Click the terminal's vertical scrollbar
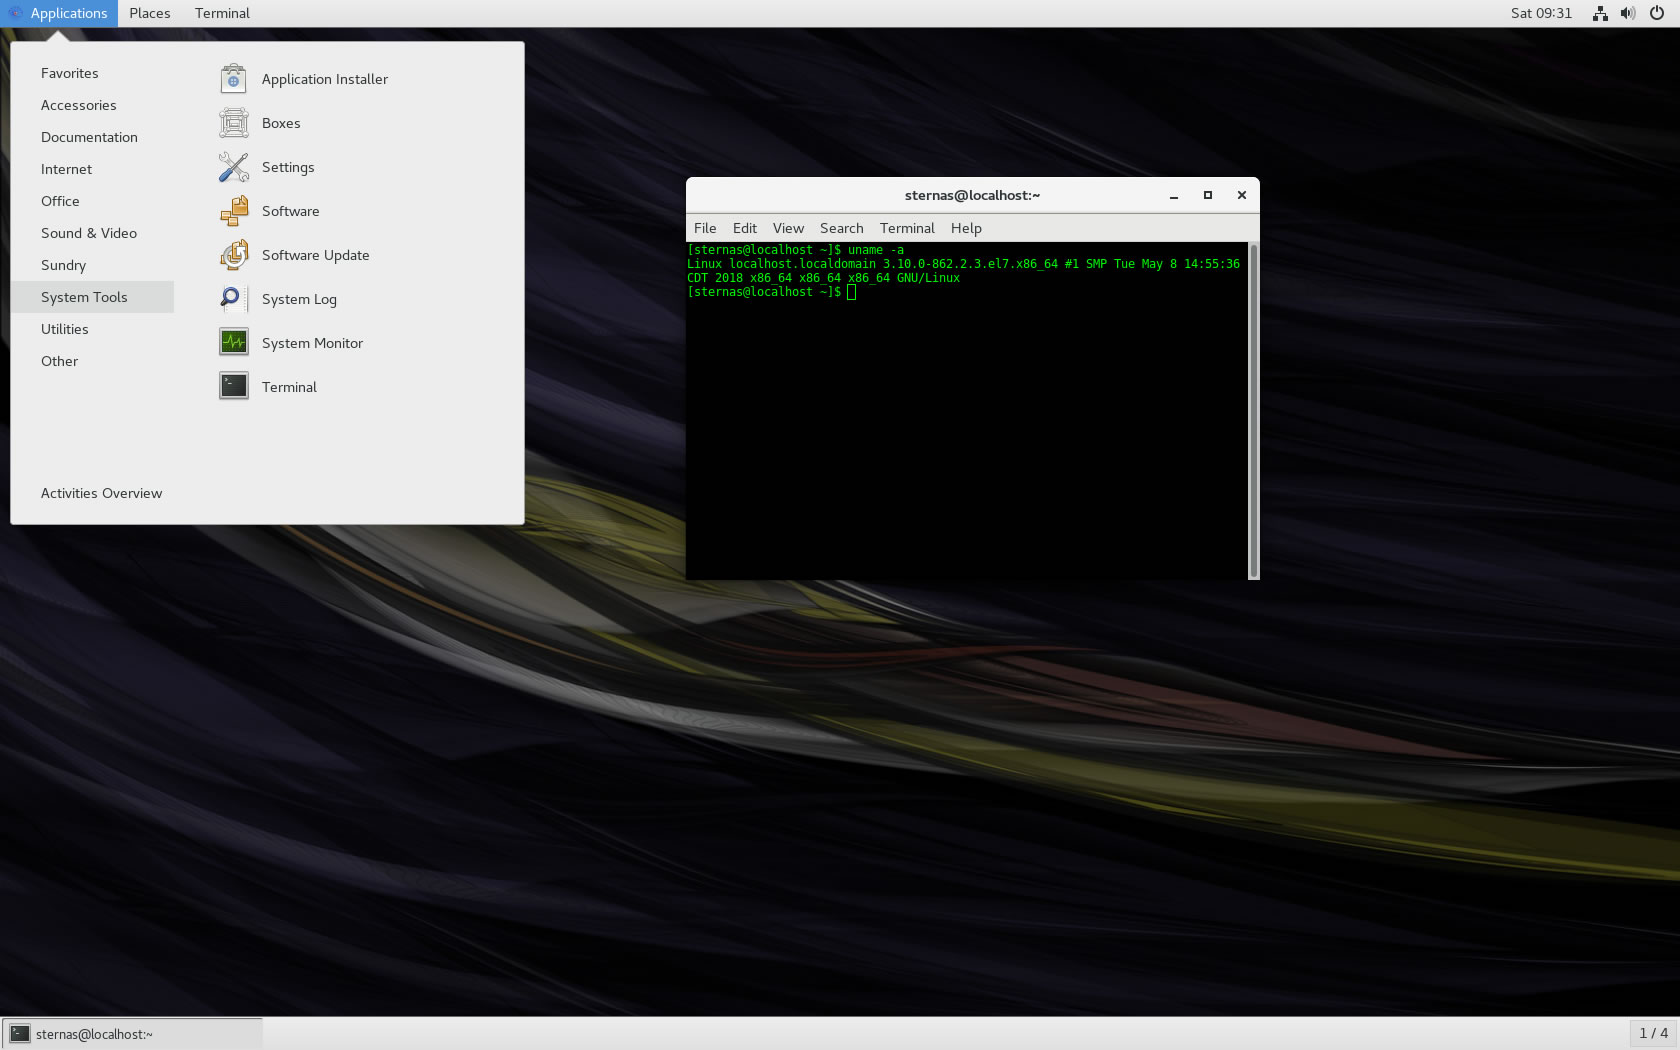 (x=1253, y=410)
